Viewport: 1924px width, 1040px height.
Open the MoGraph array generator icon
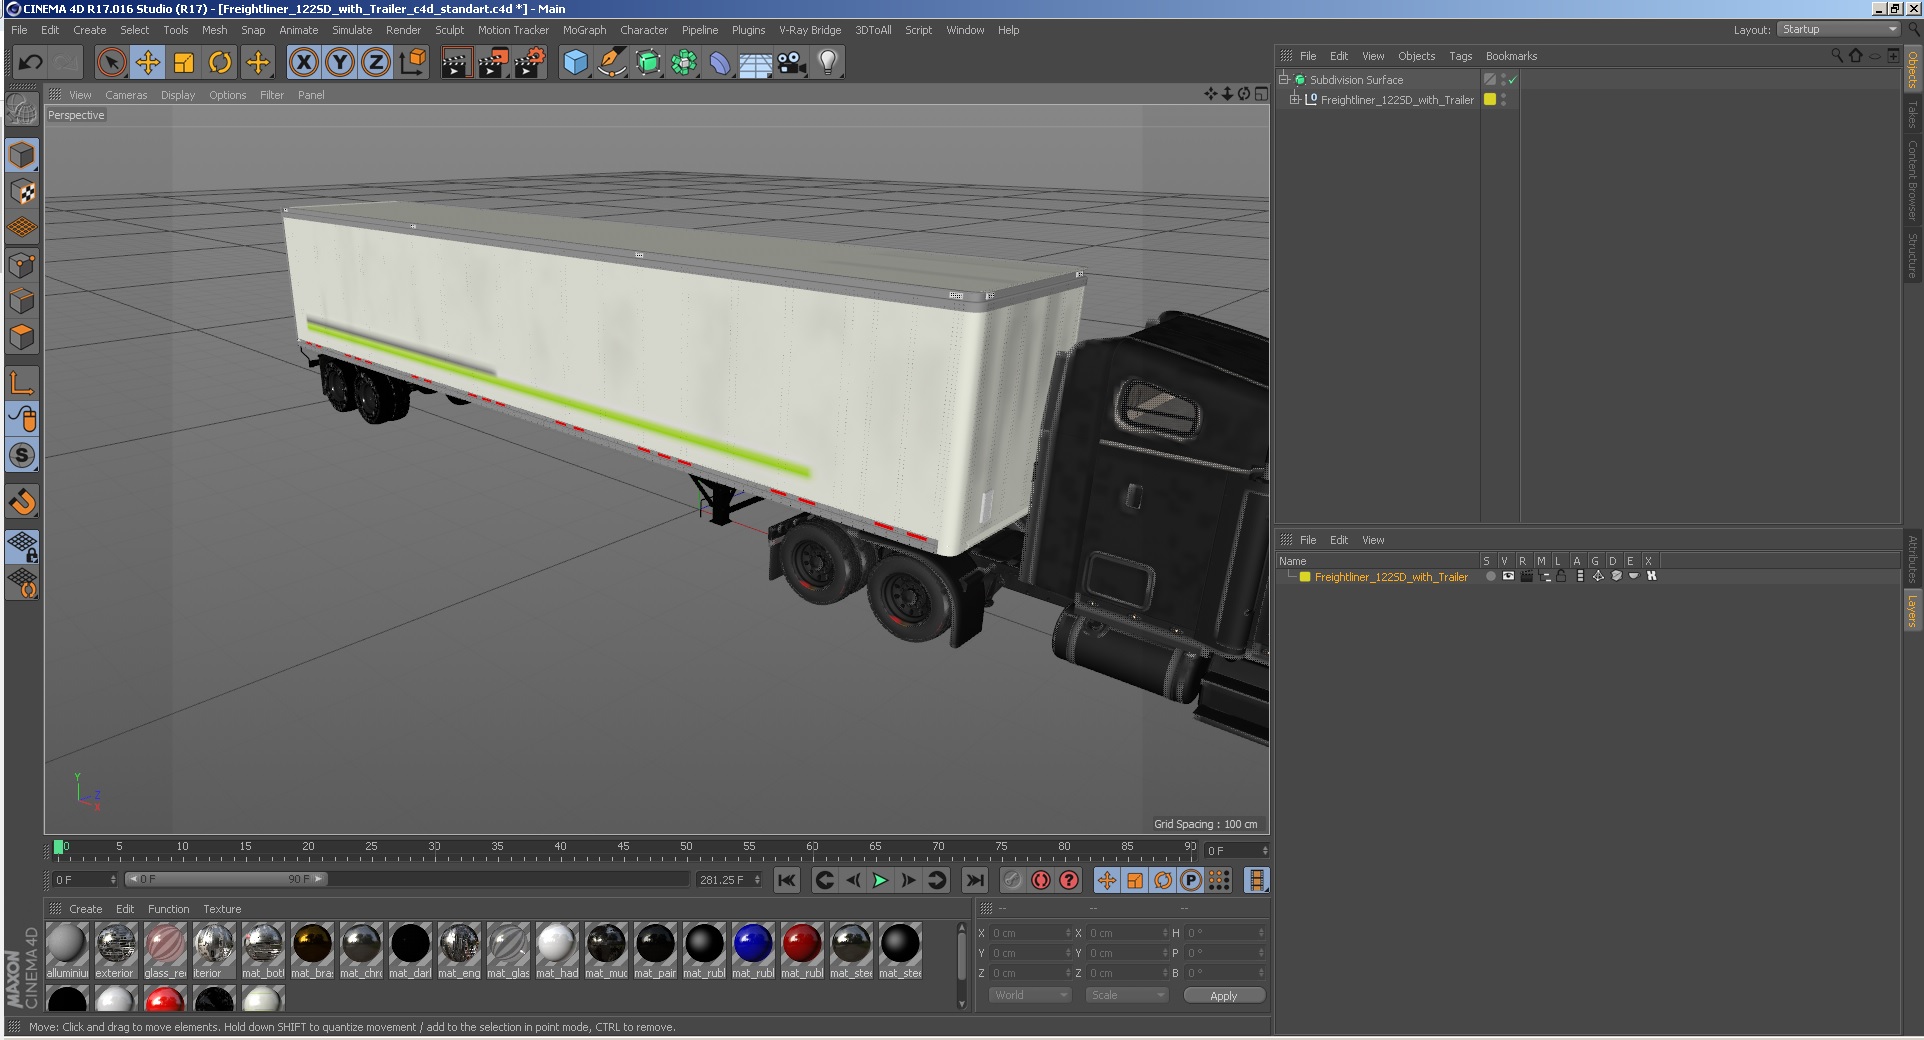(684, 63)
